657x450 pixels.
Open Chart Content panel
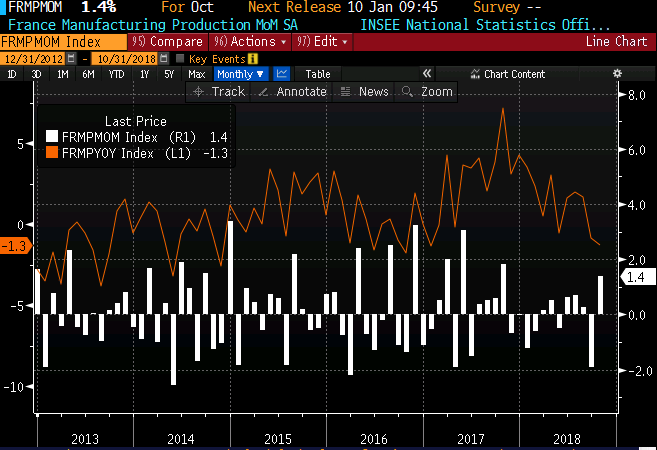(507, 74)
